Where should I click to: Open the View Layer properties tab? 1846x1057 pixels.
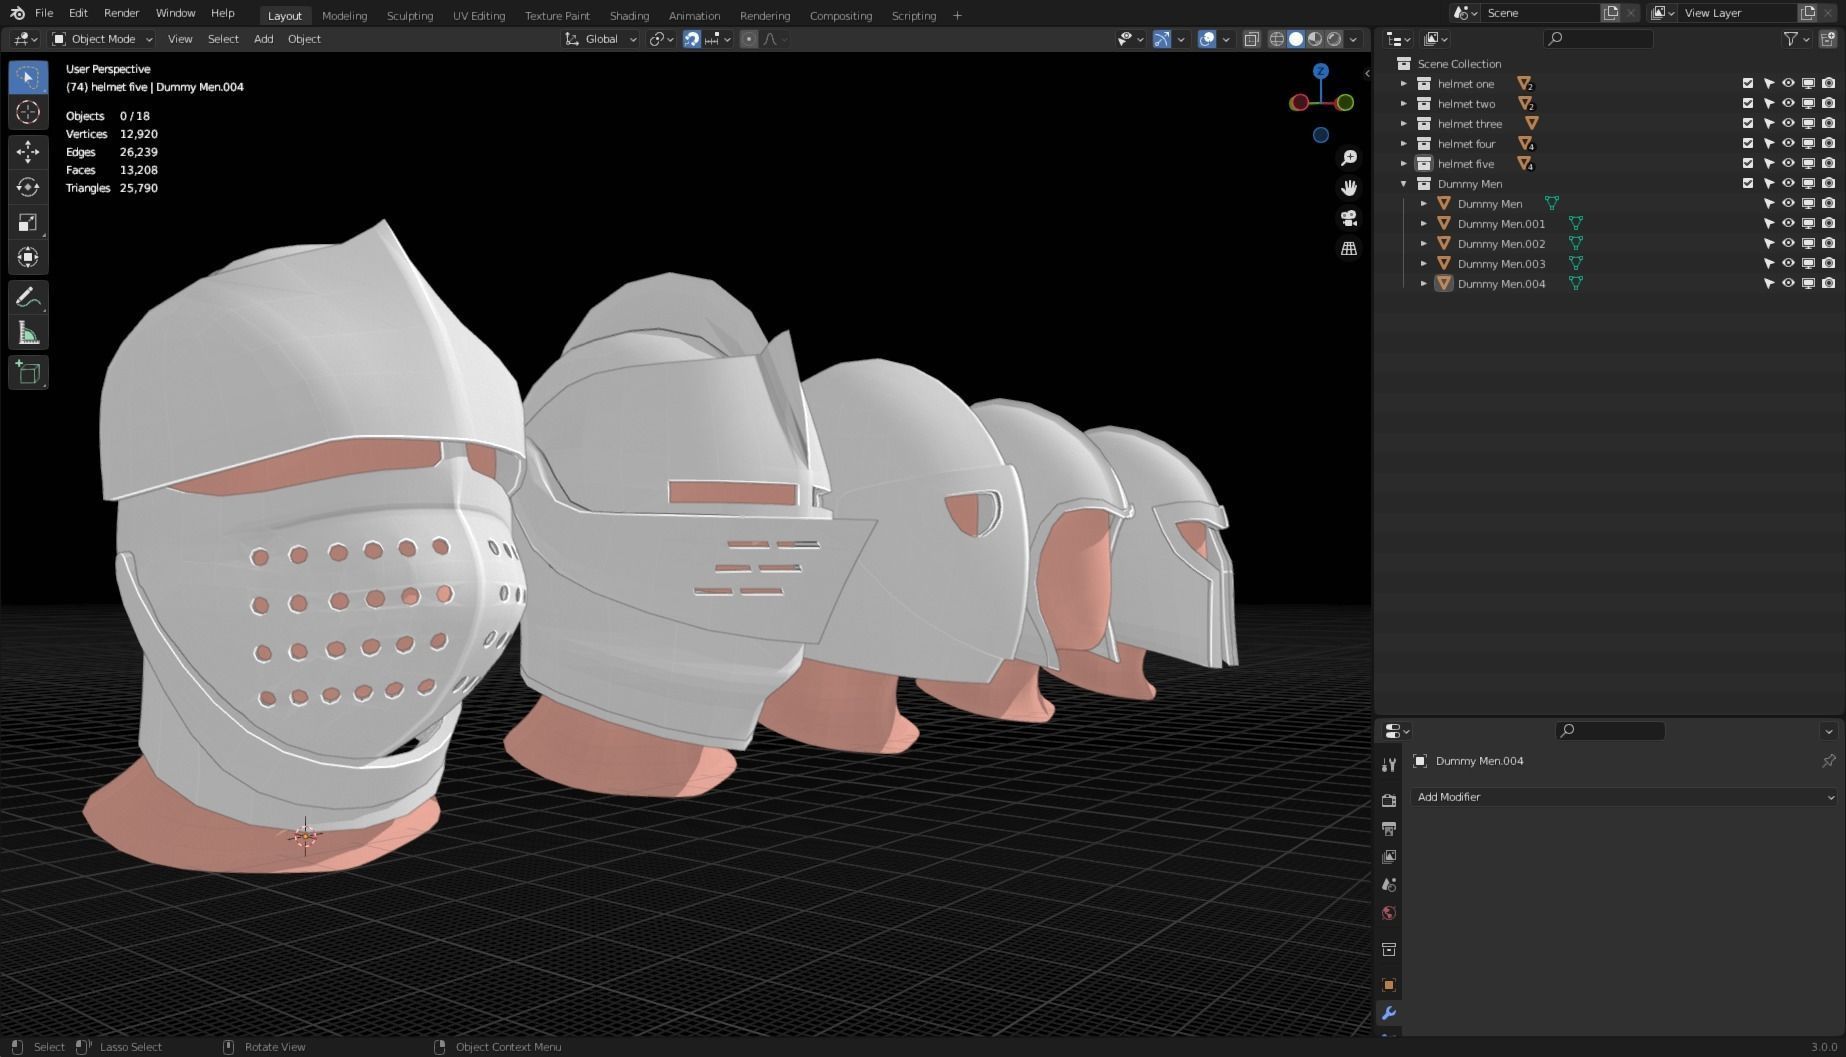tap(1389, 857)
